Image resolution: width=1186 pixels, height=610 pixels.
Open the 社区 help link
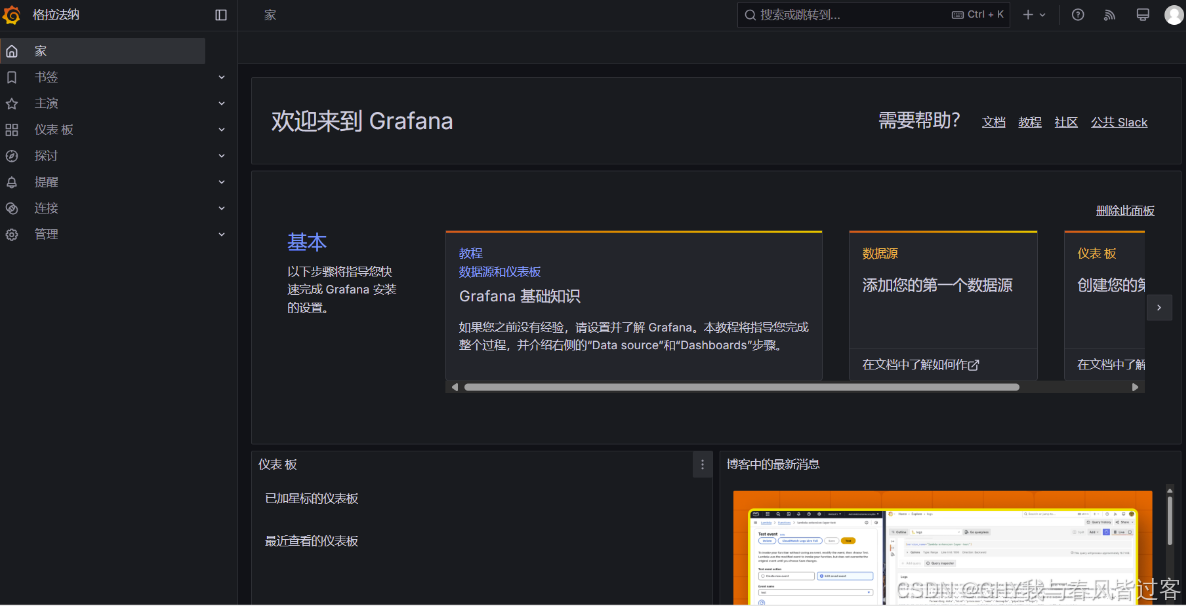(x=1066, y=123)
